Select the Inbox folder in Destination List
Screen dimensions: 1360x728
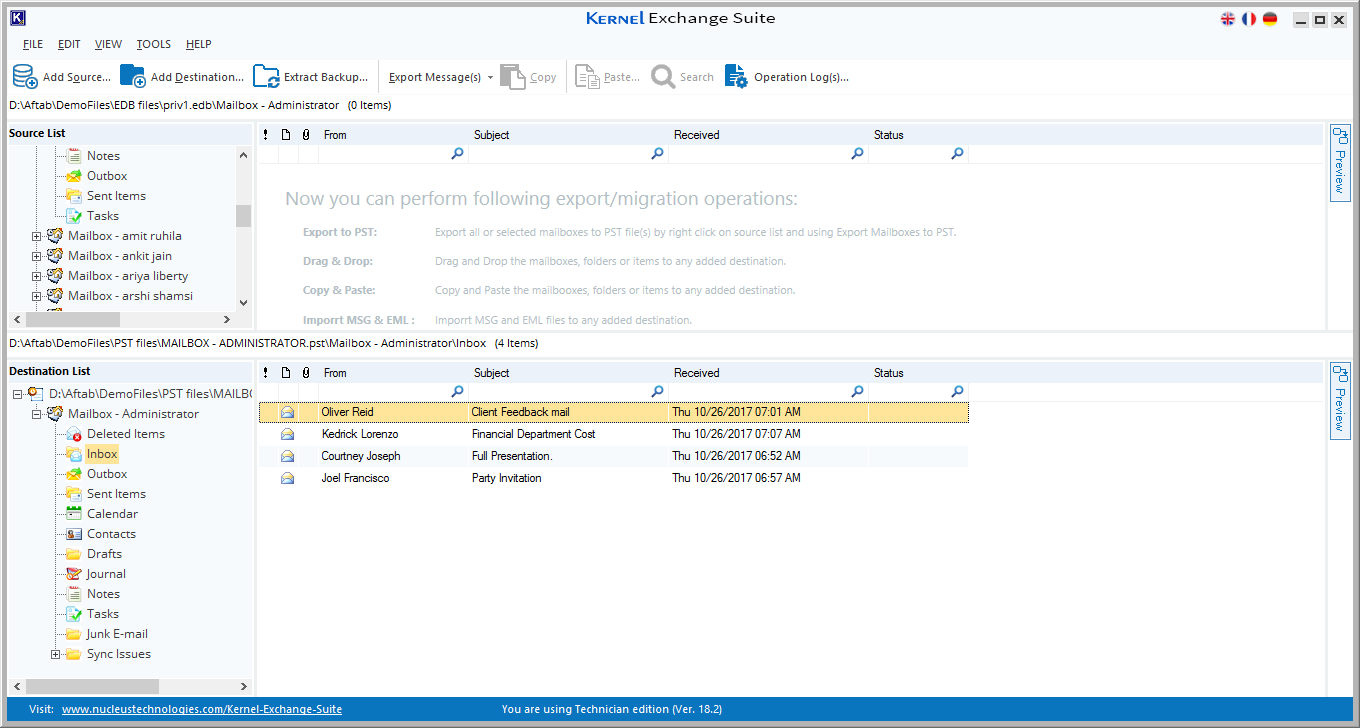click(102, 454)
